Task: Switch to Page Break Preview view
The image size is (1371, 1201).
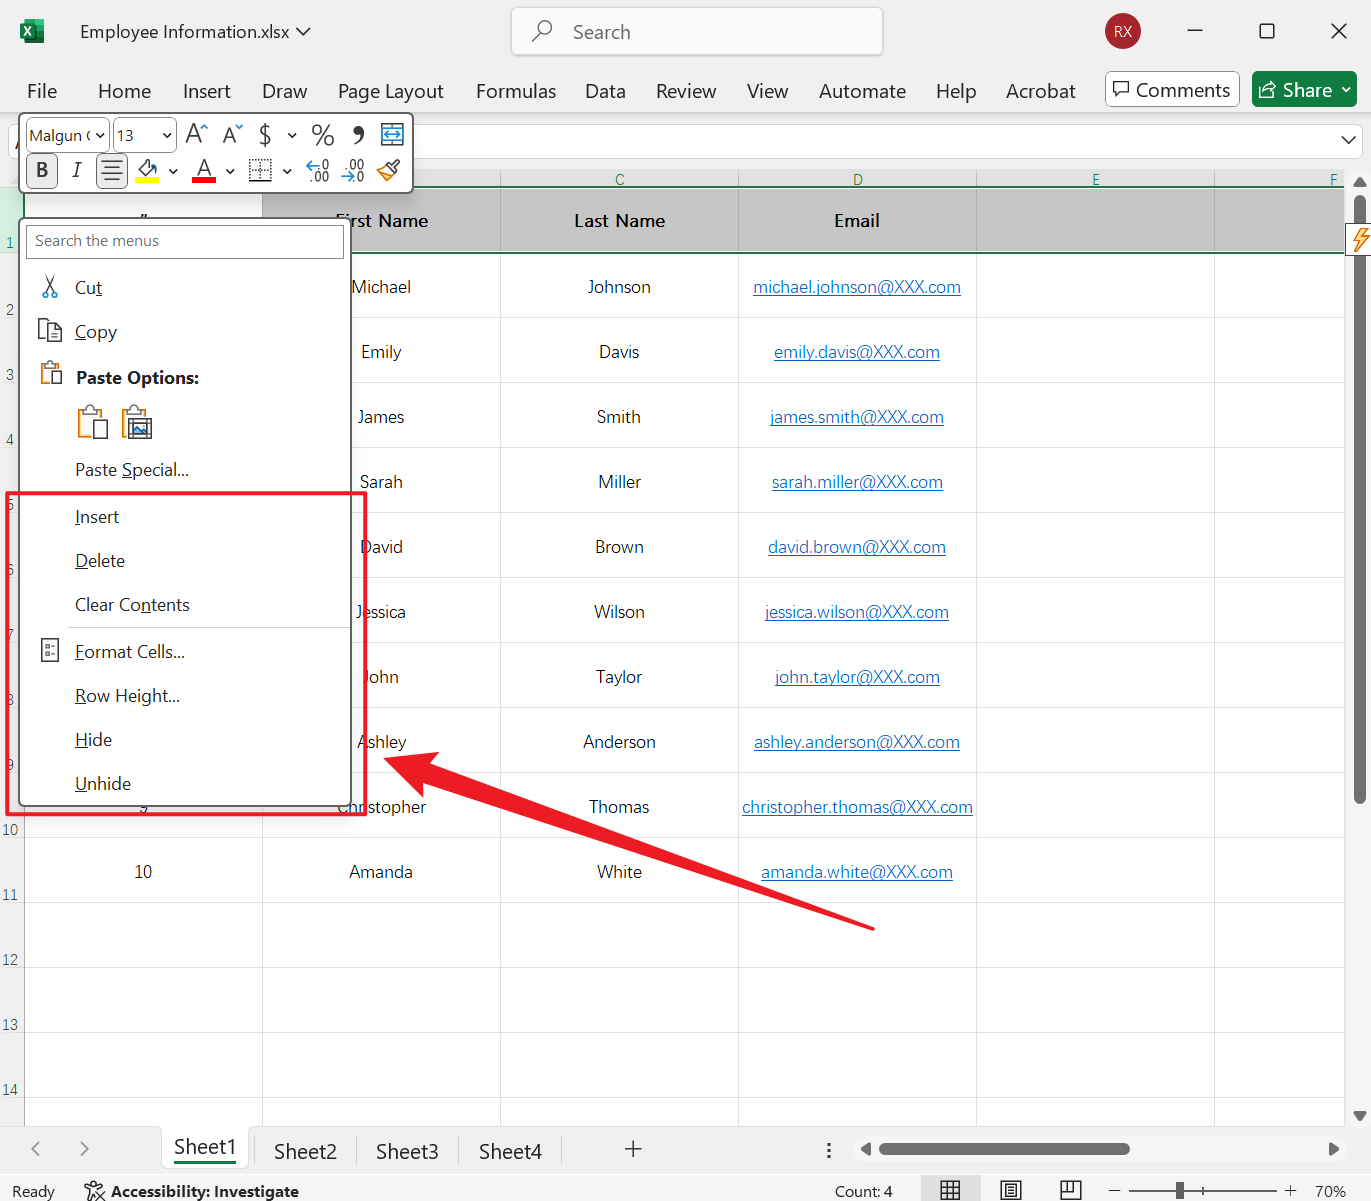Action: 1071,1189
